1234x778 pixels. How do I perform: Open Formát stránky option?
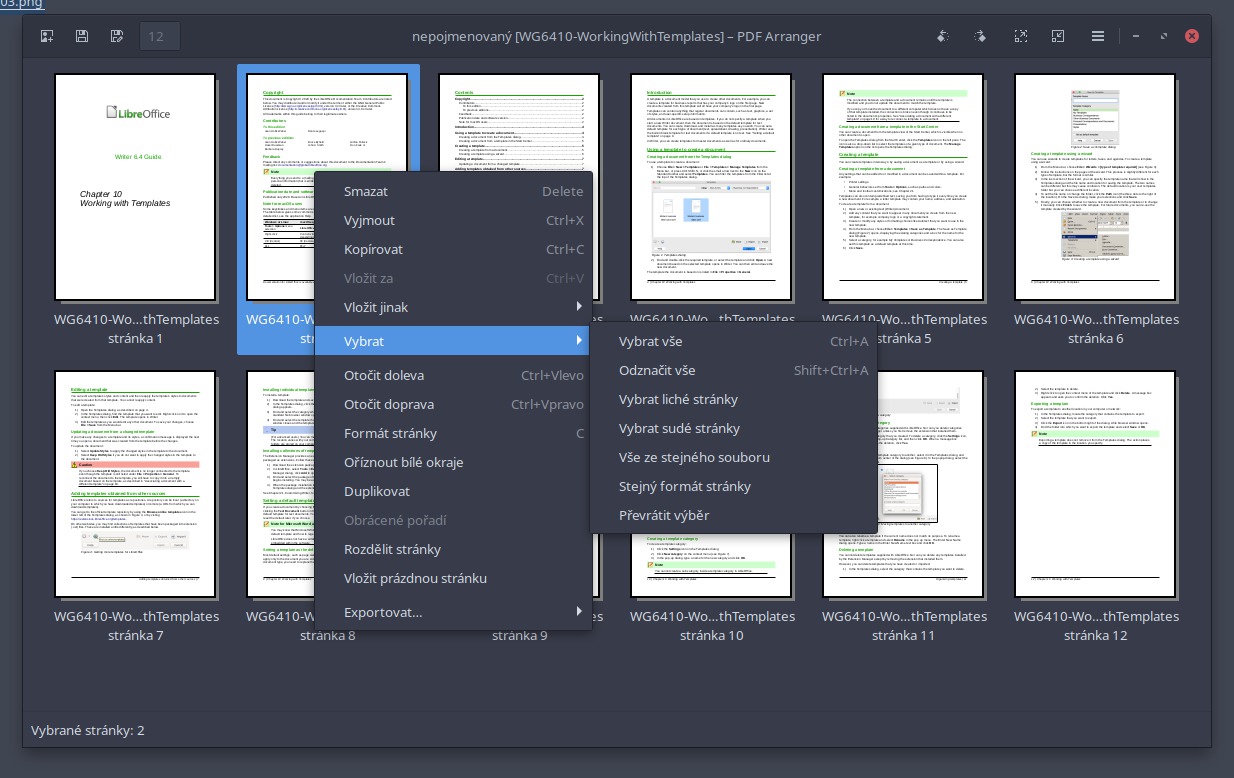(x=454, y=433)
